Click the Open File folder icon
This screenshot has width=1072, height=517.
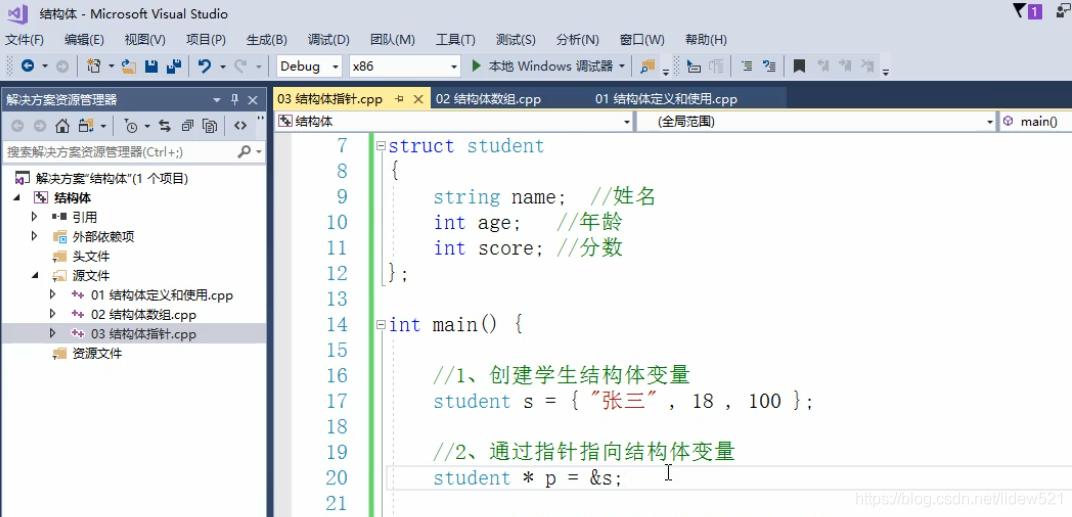click(x=129, y=66)
